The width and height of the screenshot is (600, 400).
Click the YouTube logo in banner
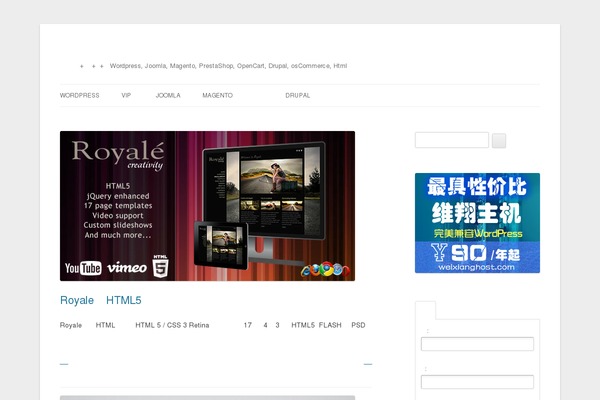point(83,268)
